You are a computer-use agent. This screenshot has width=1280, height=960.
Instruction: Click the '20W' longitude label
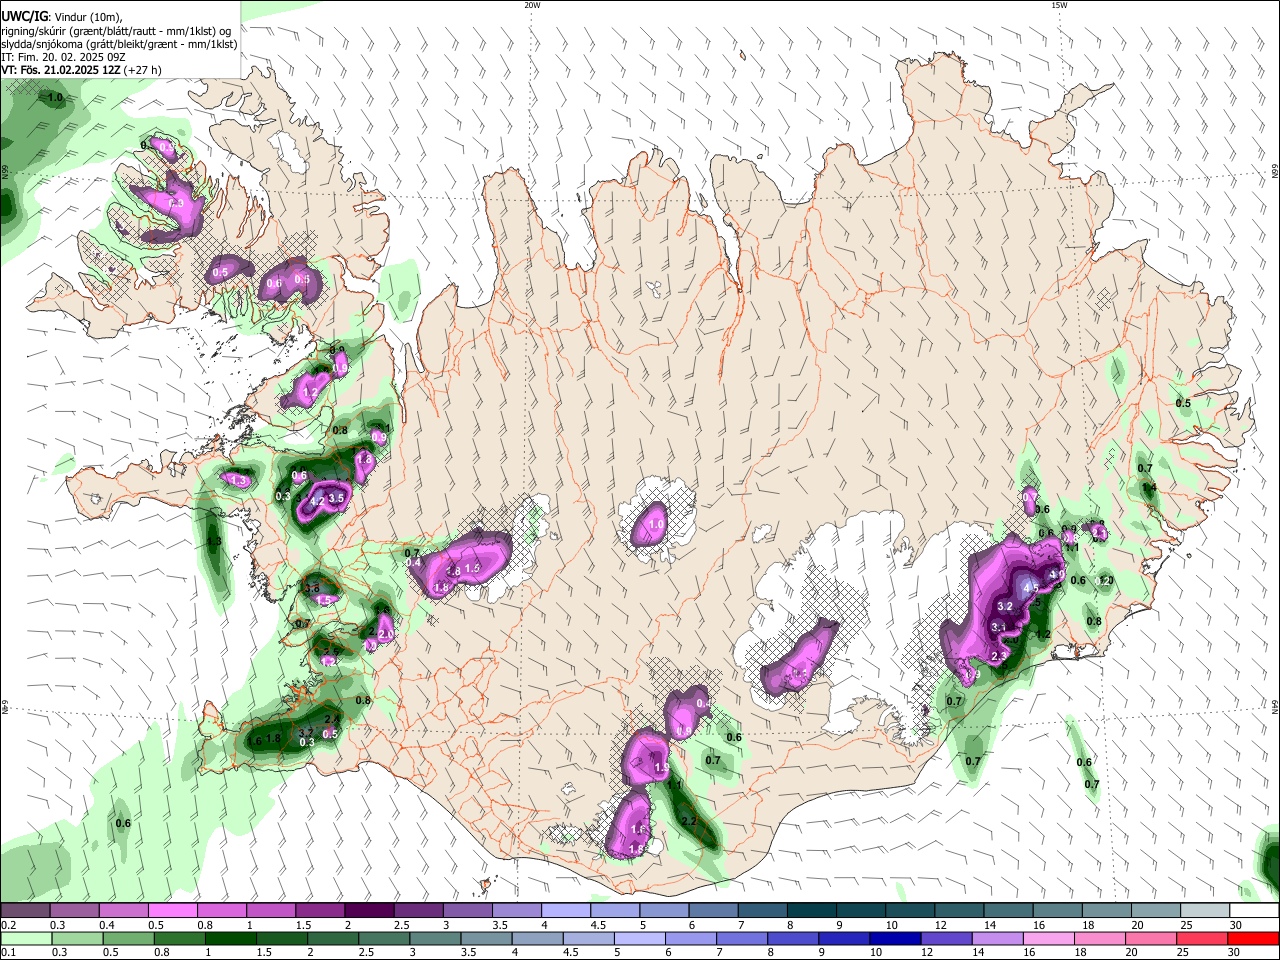pyautogui.click(x=532, y=5)
